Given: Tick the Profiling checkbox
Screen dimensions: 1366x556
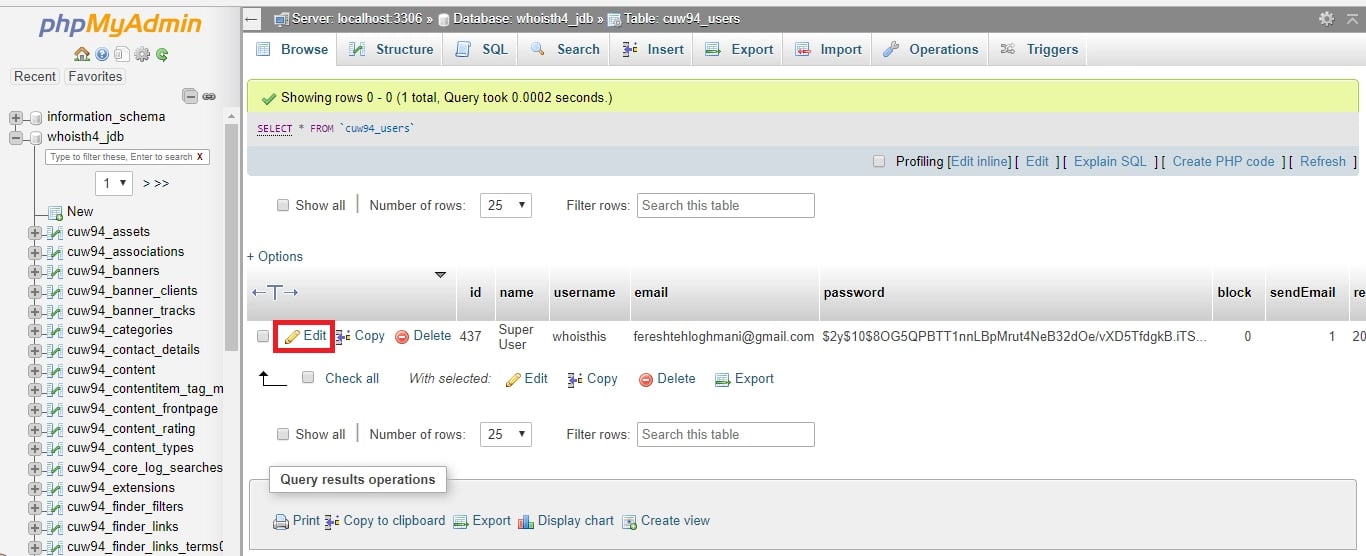Looking at the screenshot, I should coord(879,161).
